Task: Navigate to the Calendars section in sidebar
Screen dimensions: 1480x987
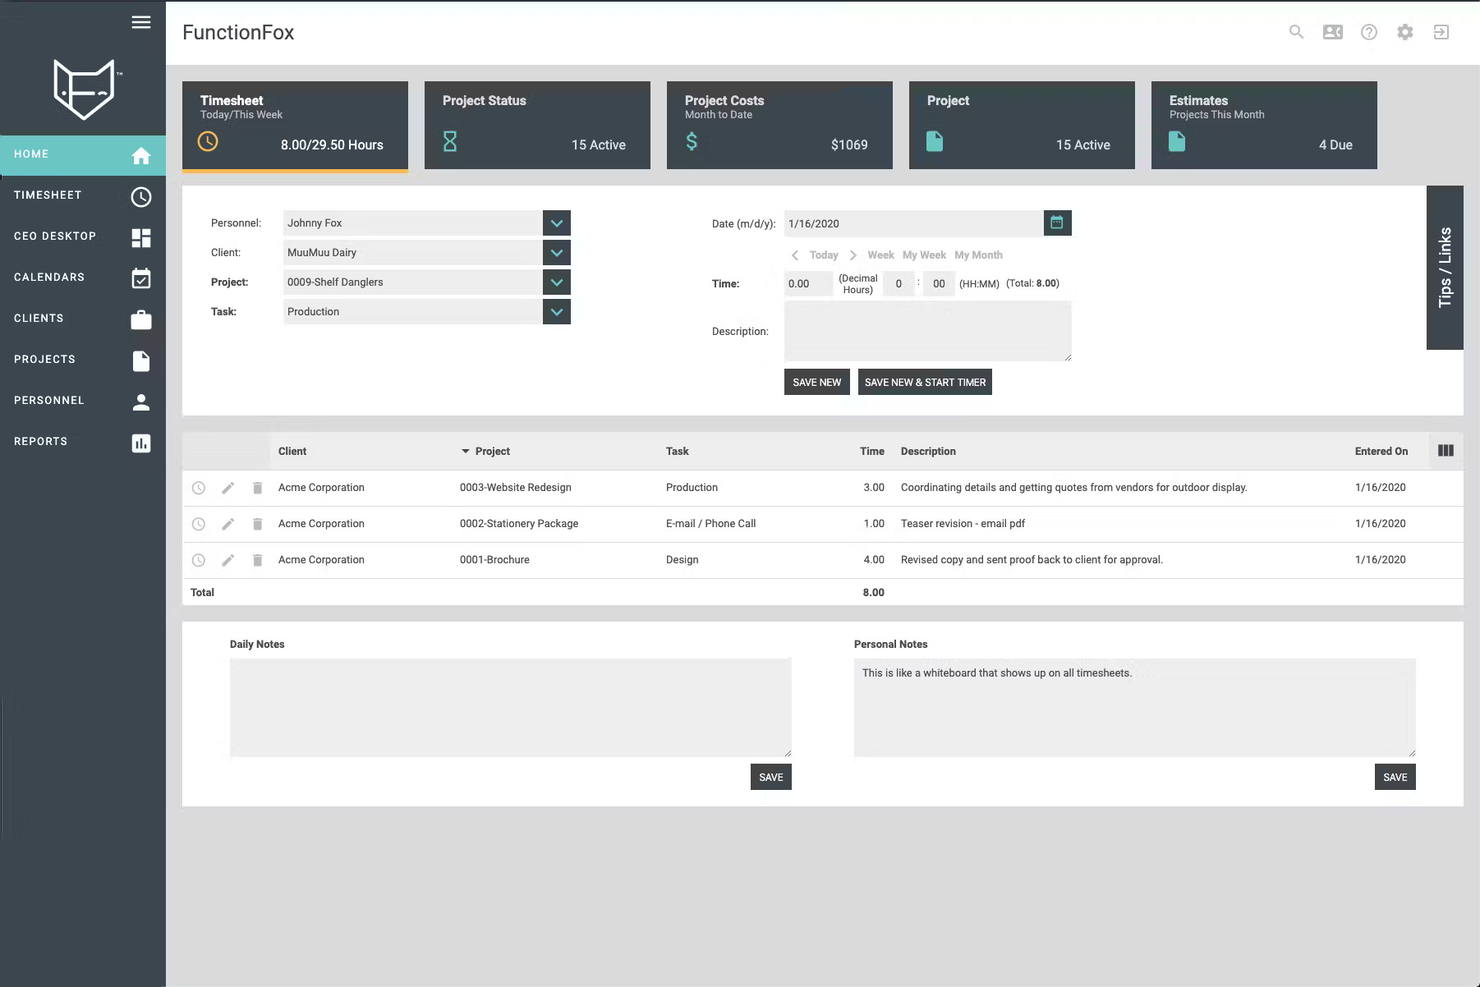Action: coord(70,277)
